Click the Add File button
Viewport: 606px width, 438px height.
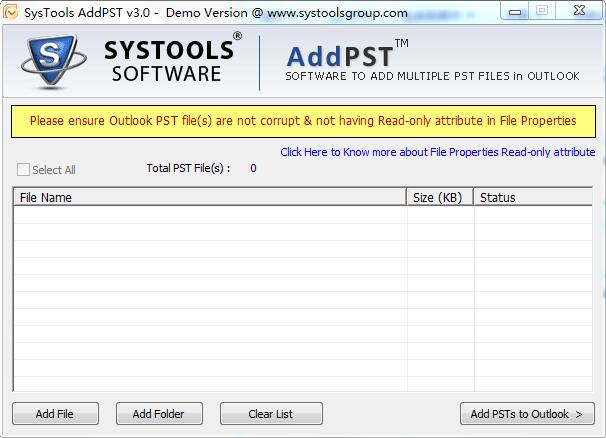(x=55, y=414)
